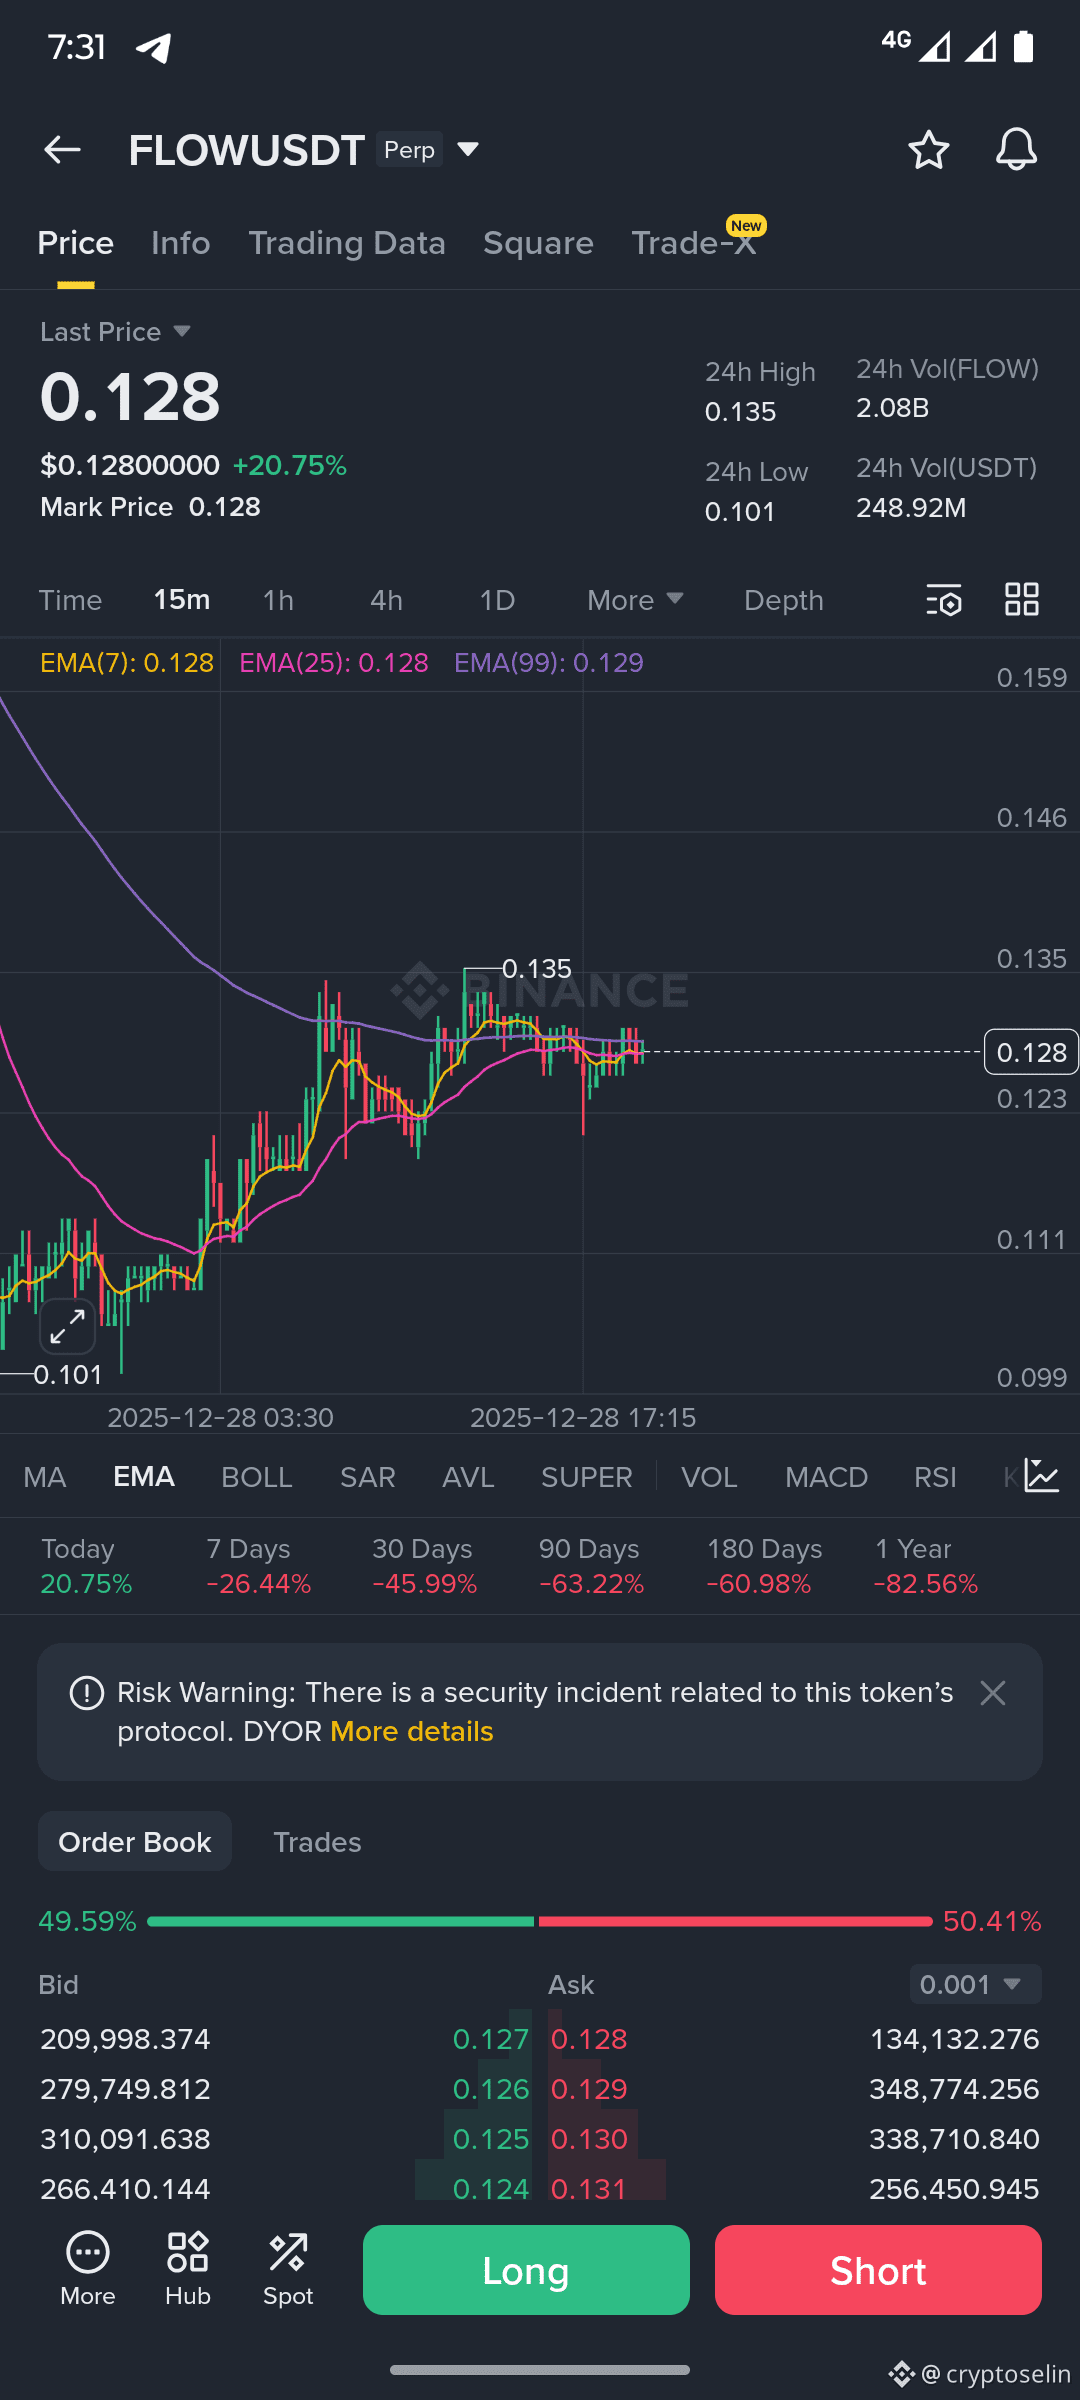Tap the EMA(7) legend value
The width and height of the screenshot is (1080, 2400).
[x=127, y=663]
